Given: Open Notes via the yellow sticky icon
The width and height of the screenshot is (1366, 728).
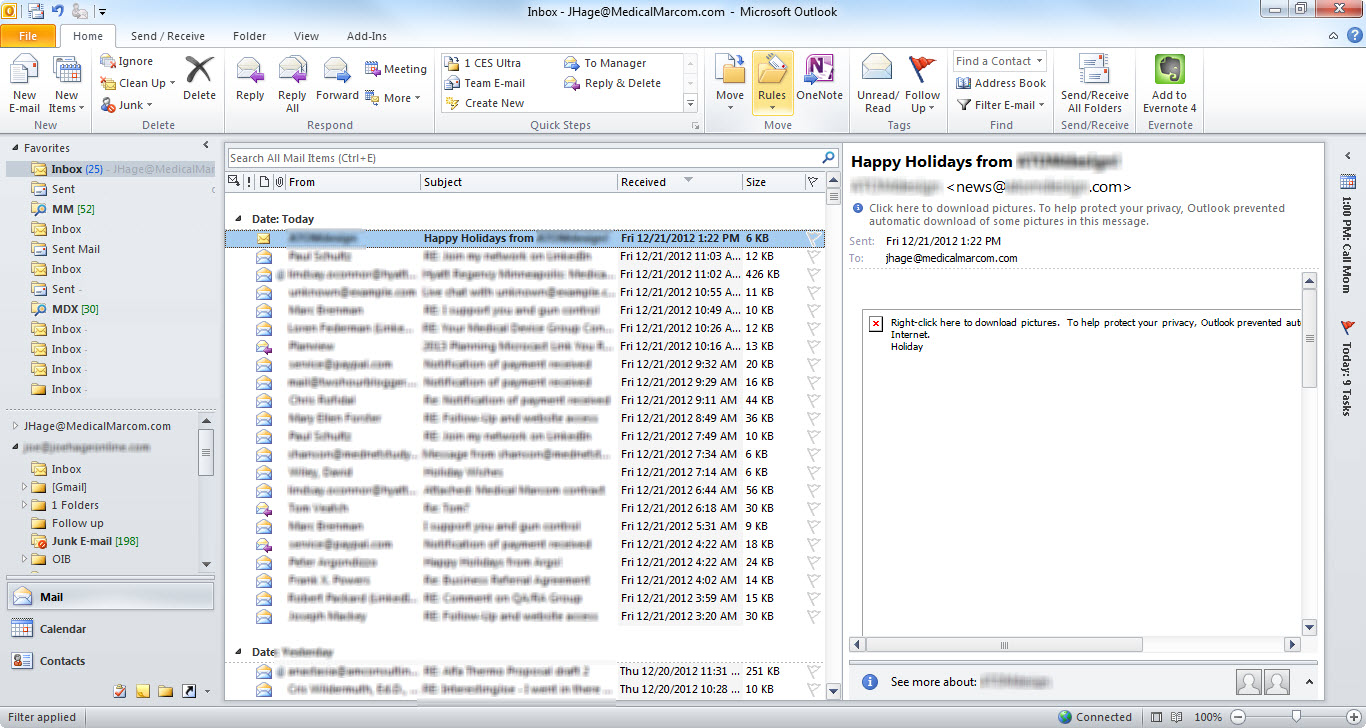Looking at the screenshot, I should (x=143, y=691).
